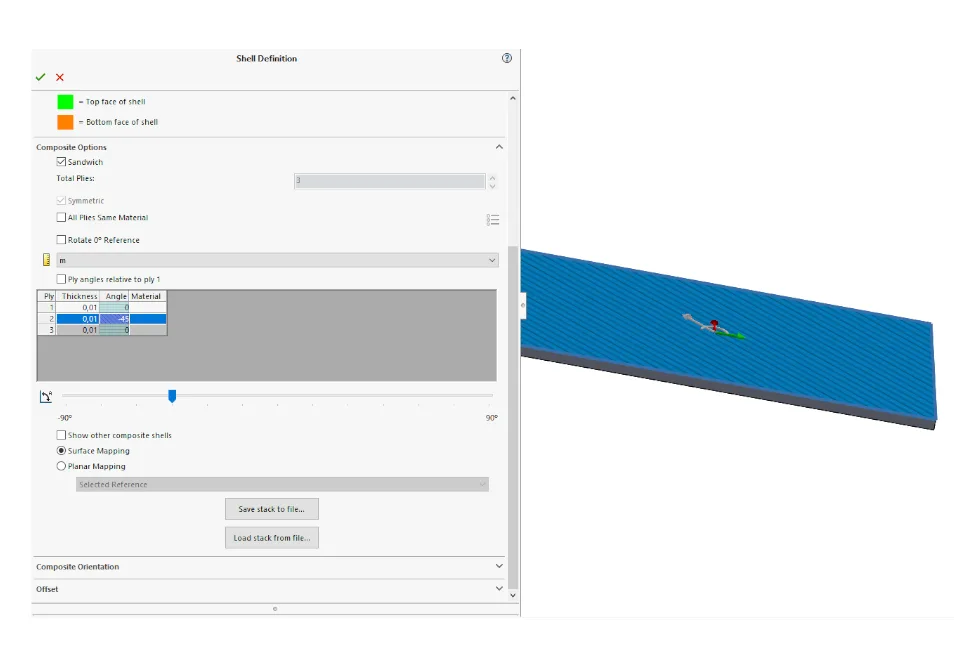Check Show other composite shells

tap(61, 435)
